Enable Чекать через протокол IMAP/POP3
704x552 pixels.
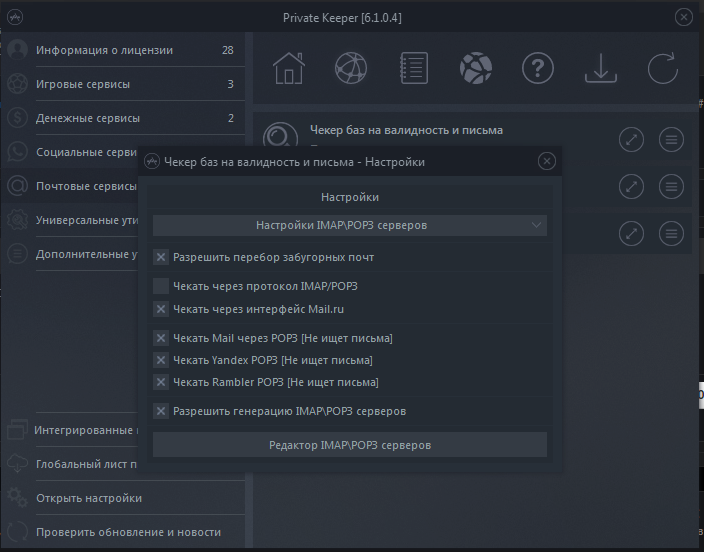pyautogui.click(x=161, y=286)
